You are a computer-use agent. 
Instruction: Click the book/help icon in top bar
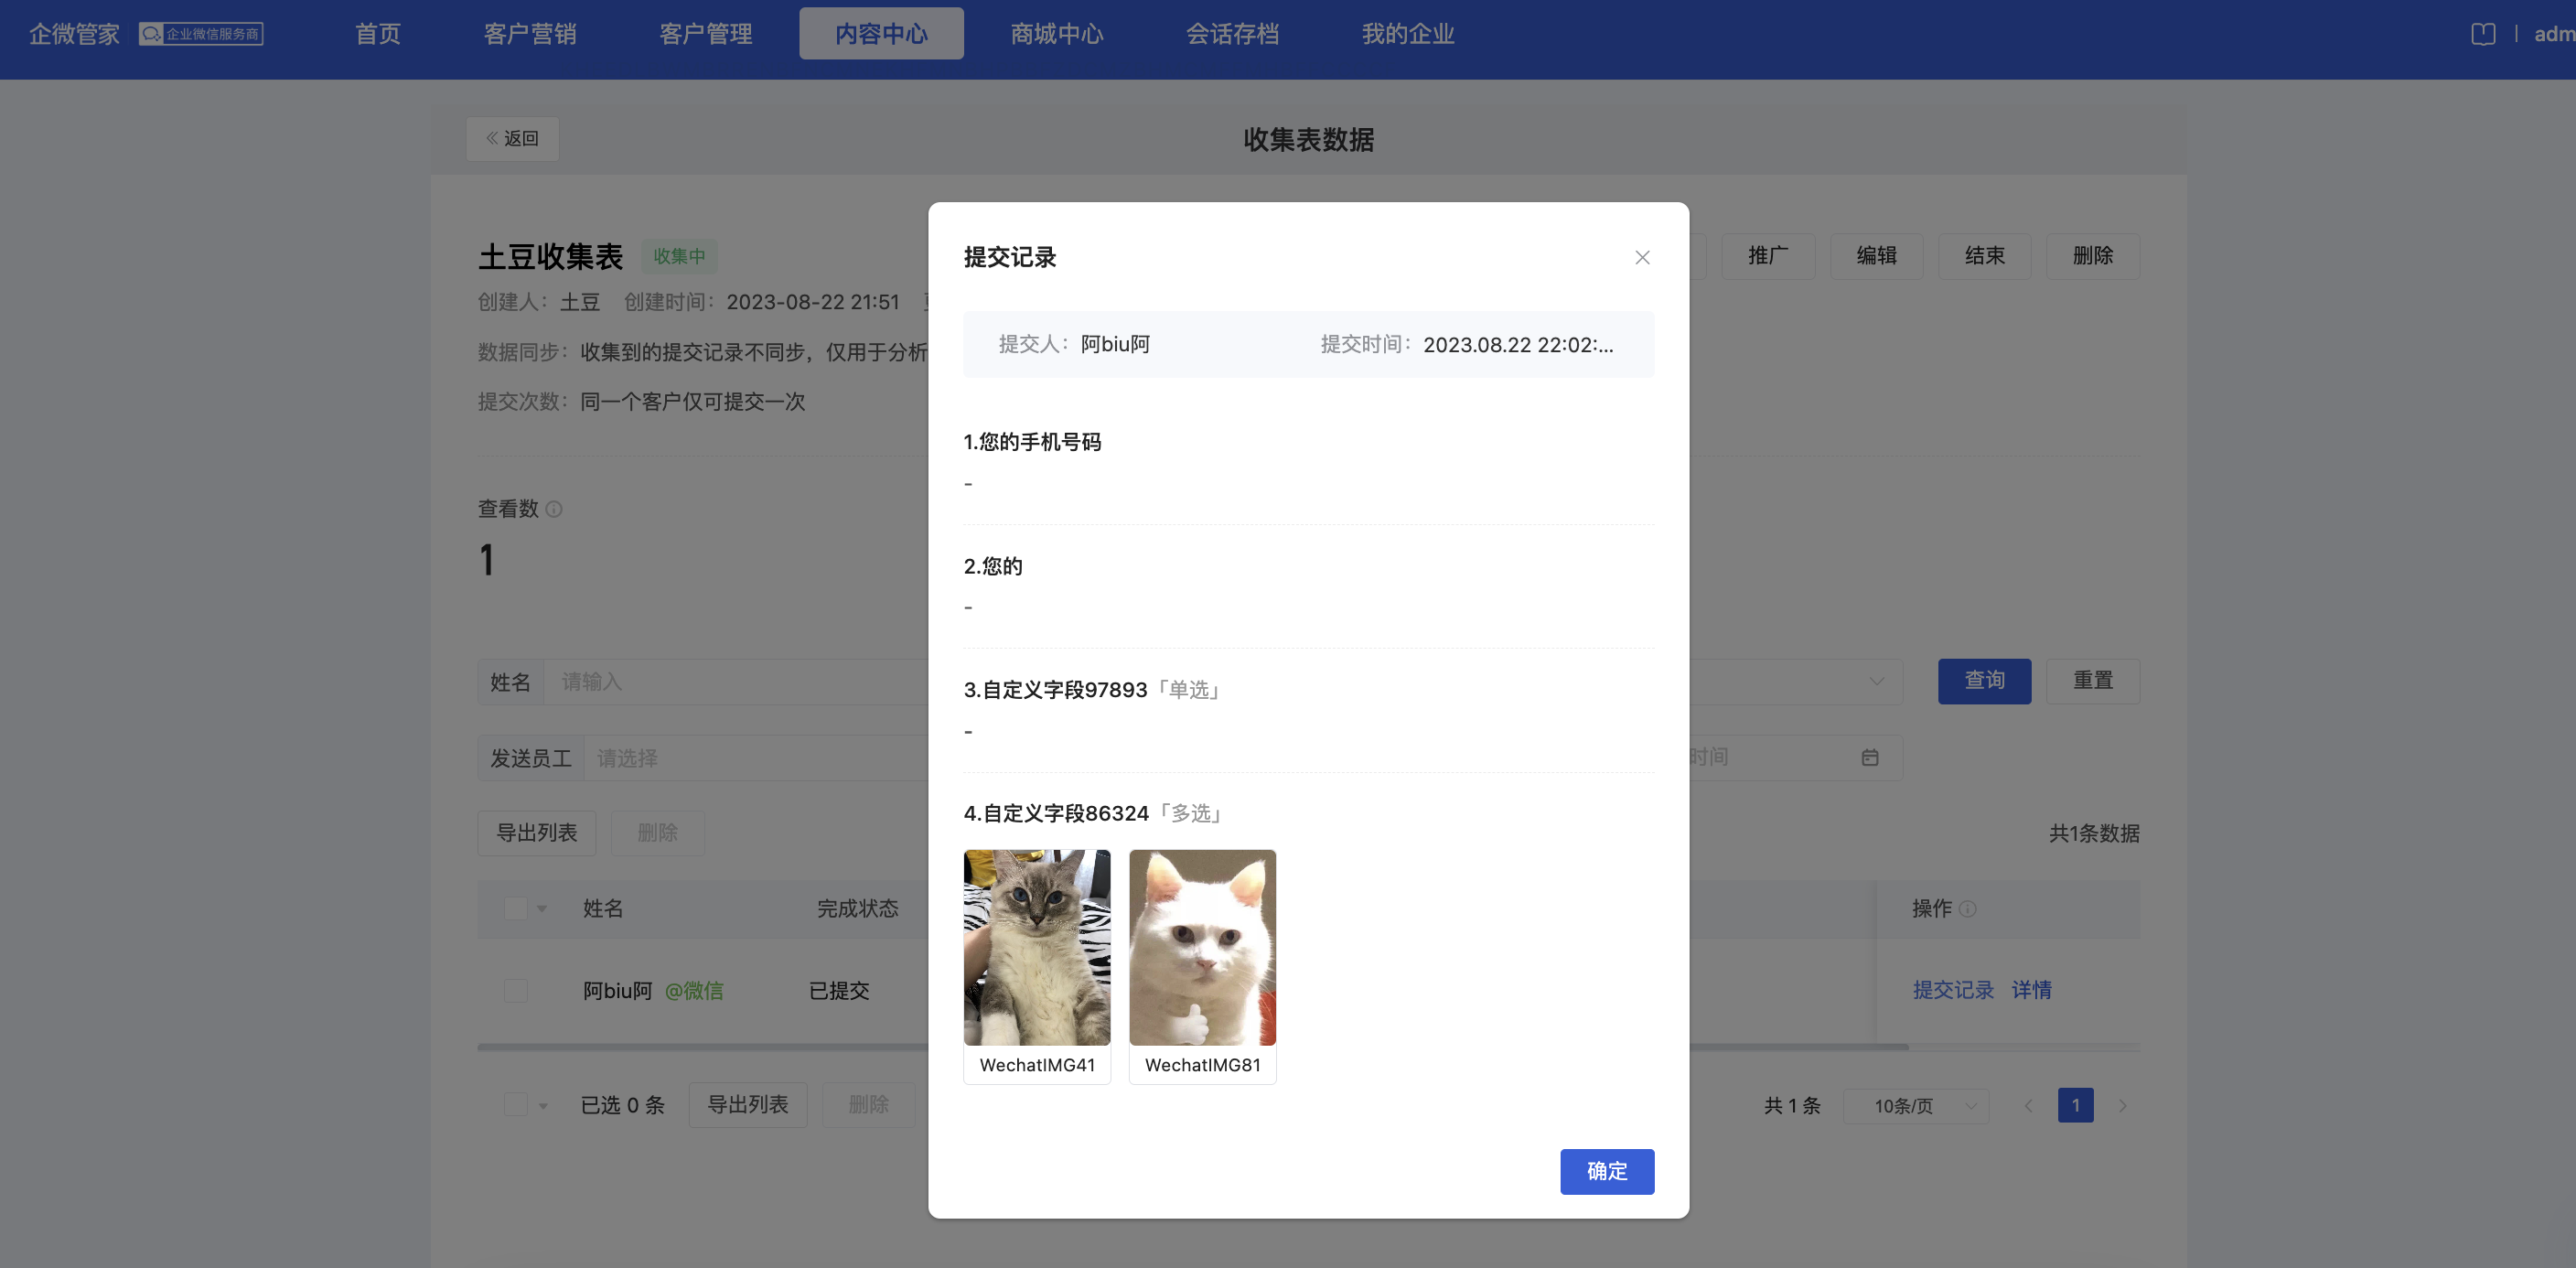(x=2482, y=34)
